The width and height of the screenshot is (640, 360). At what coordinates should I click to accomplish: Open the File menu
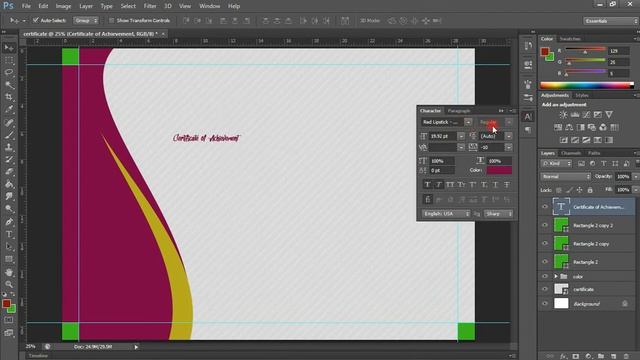tap(26, 6)
